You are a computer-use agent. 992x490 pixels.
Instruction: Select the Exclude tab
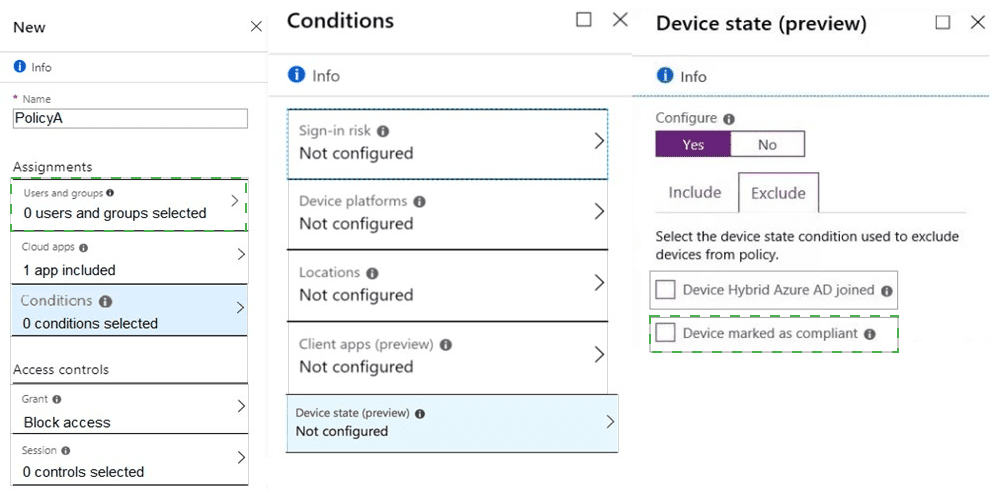point(778,193)
